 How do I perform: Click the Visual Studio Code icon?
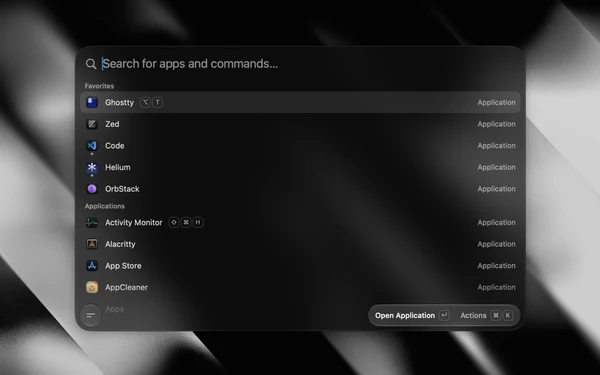[92, 145]
